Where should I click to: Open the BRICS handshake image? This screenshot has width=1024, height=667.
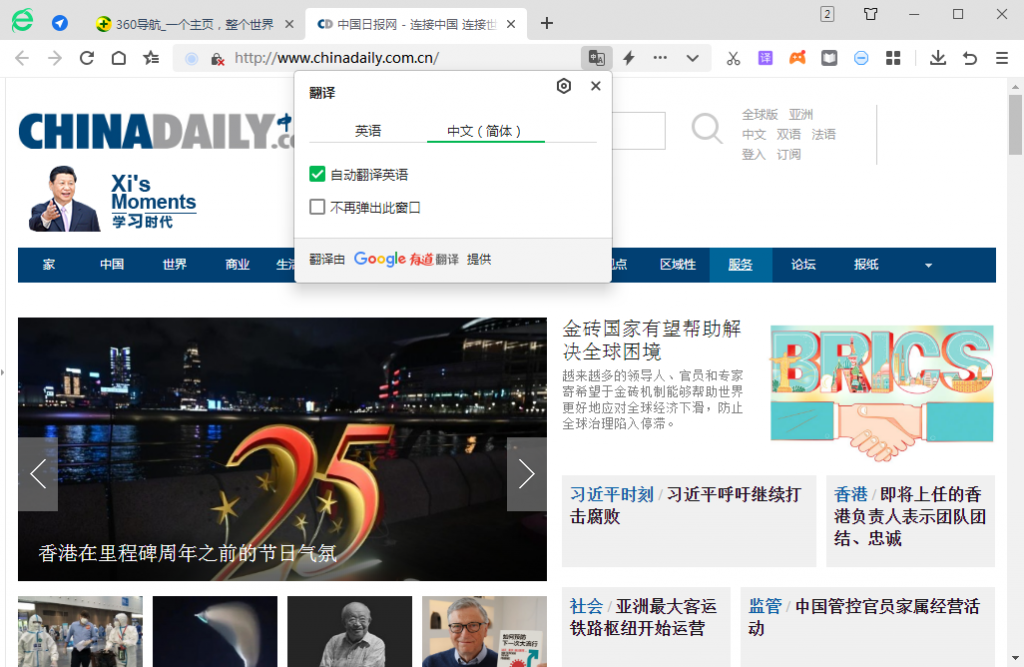[x=882, y=391]
